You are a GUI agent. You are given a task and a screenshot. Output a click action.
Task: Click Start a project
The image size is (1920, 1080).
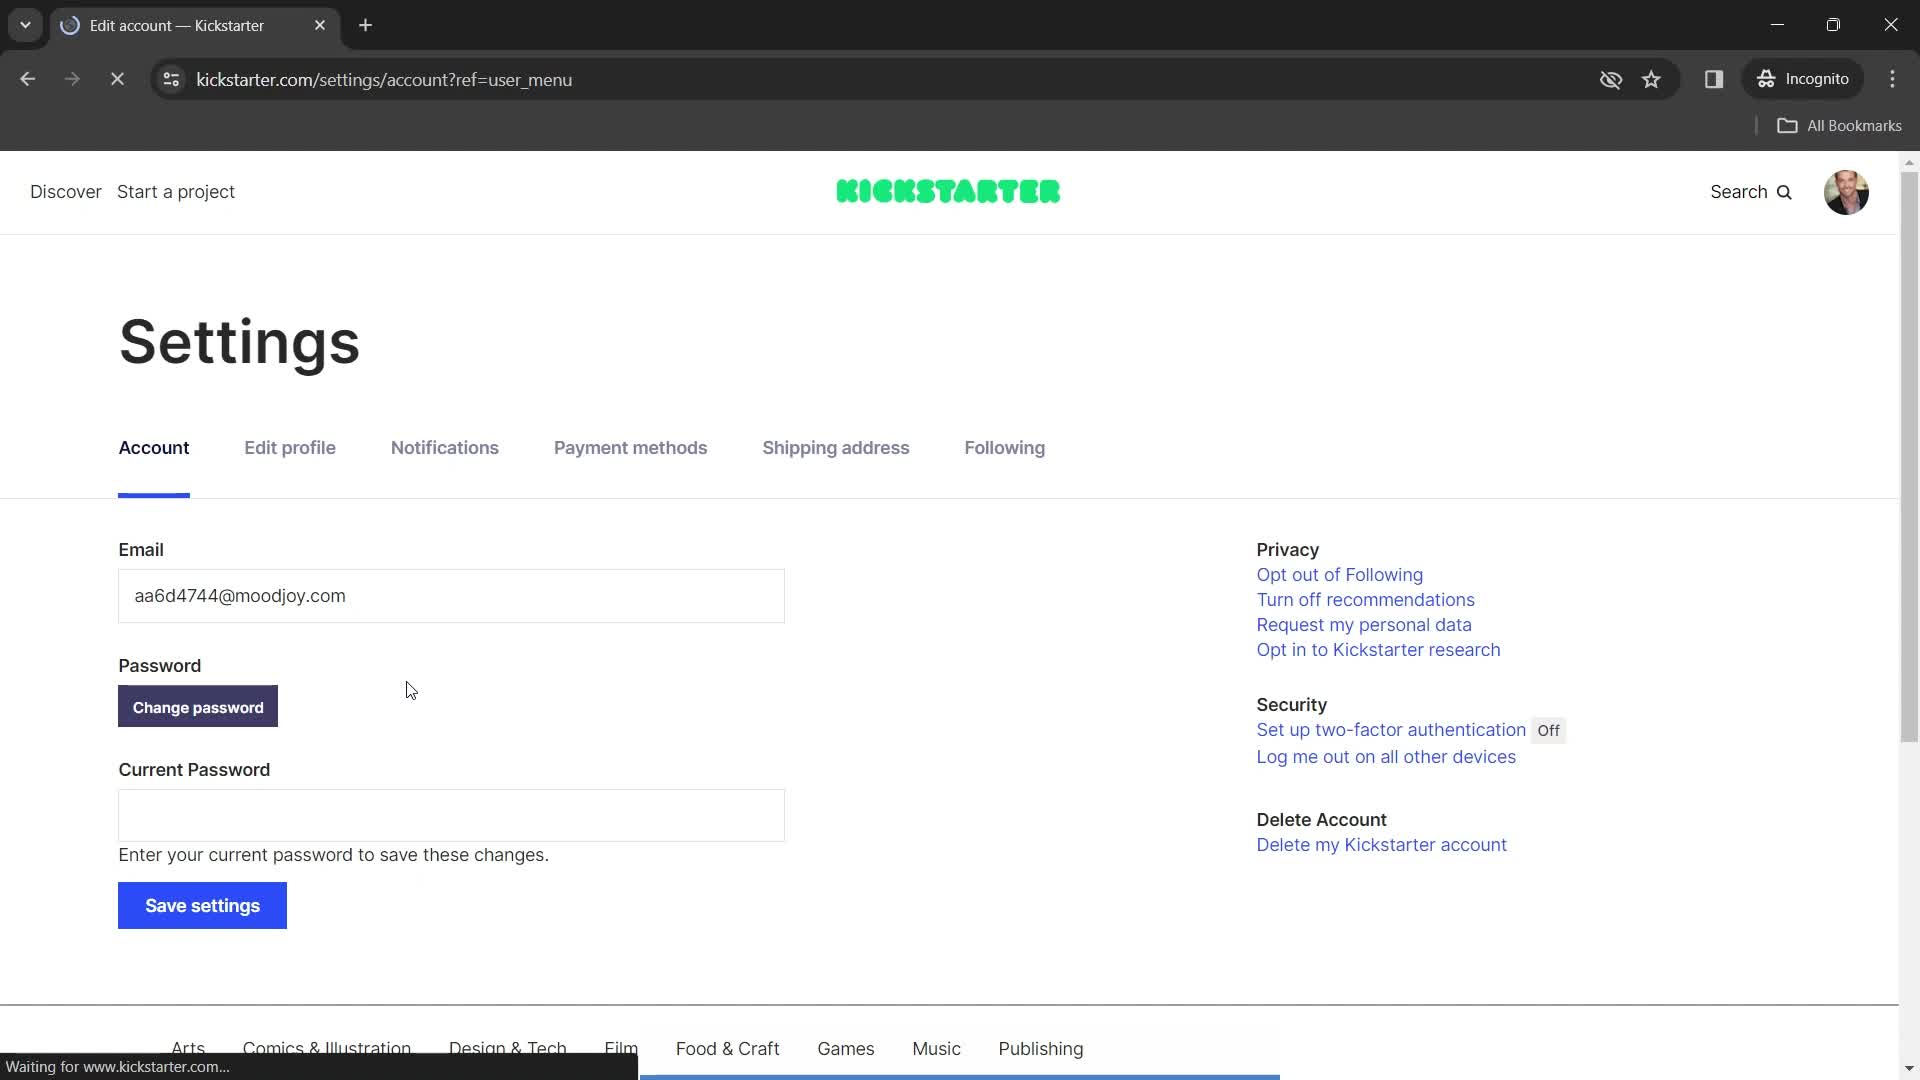click(x=176, y=192)
